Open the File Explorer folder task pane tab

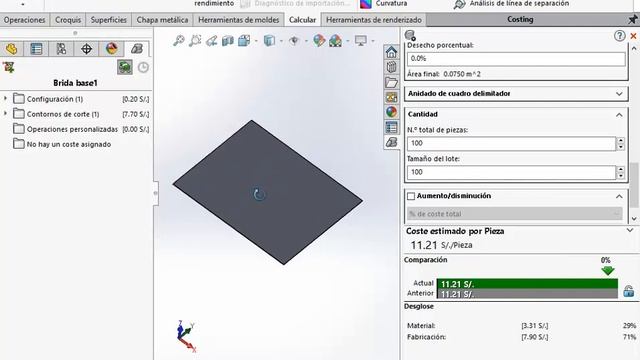(391, 82)
